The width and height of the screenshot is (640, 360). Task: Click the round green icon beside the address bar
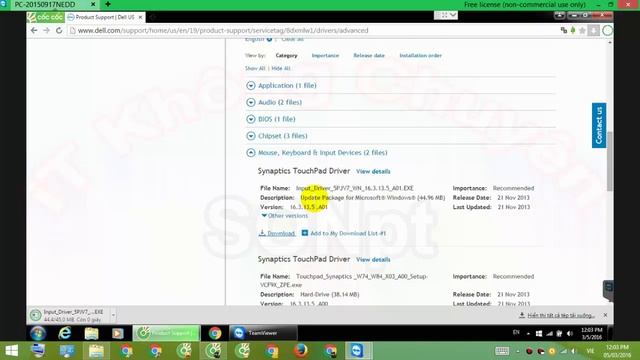(607, 31)
